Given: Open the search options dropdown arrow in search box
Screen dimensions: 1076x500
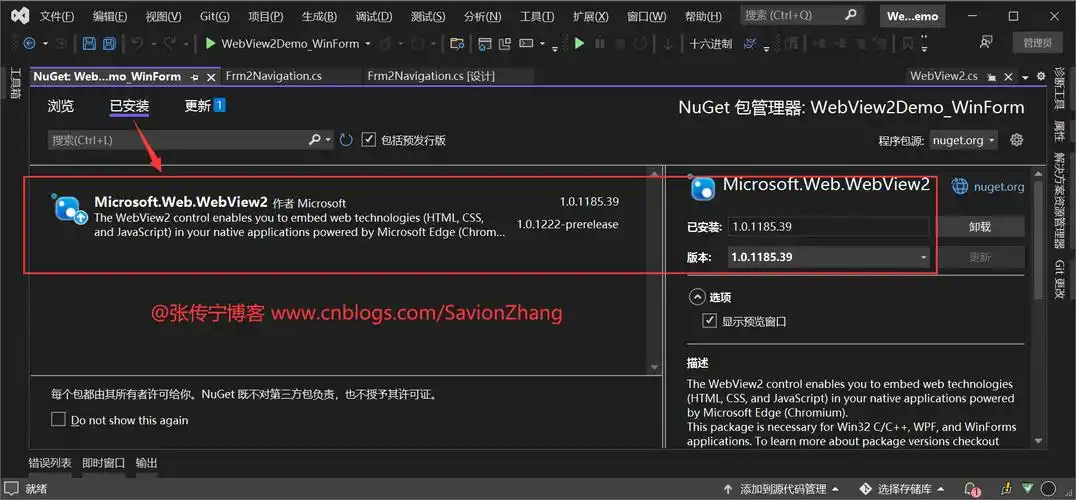Looking at the screenshot, I should (328, 140).
